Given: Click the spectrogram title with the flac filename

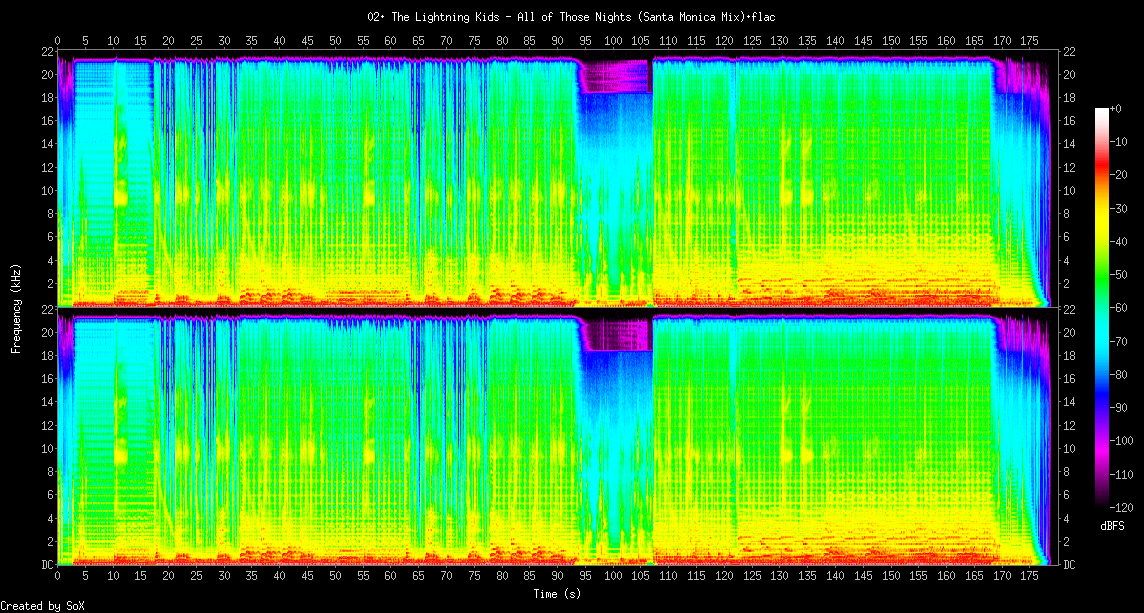Looking at the screenshot, I should [x=571, y=17].
